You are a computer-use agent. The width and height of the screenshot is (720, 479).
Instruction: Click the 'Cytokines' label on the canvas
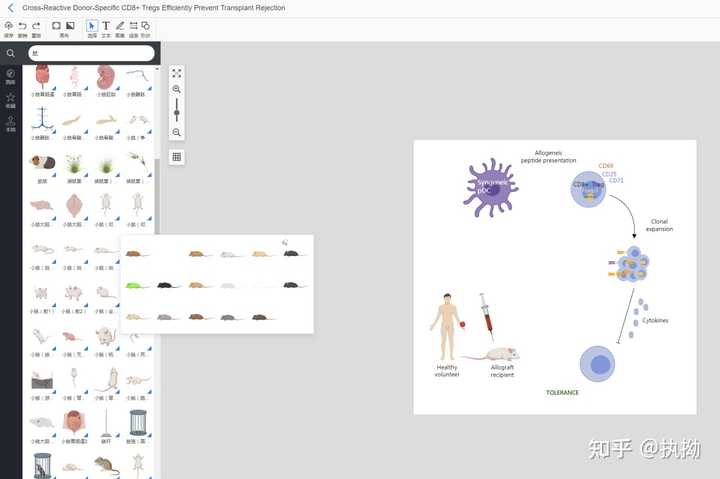pyautogui.click(x=655, y=320)
